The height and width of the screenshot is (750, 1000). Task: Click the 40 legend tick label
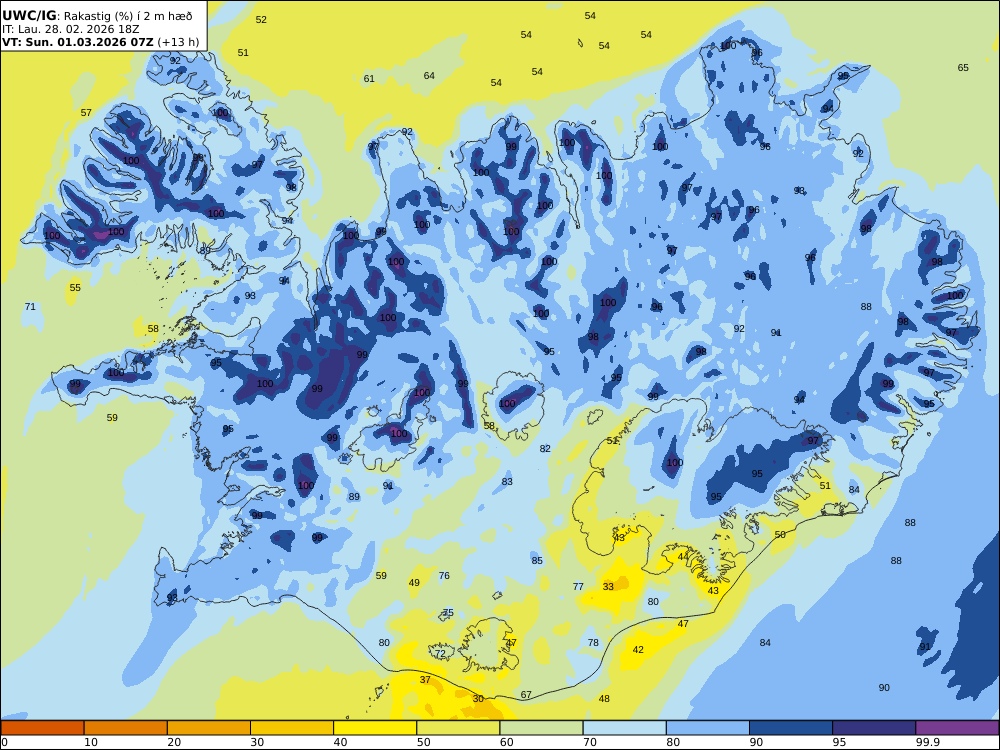(x=341, y=742)
